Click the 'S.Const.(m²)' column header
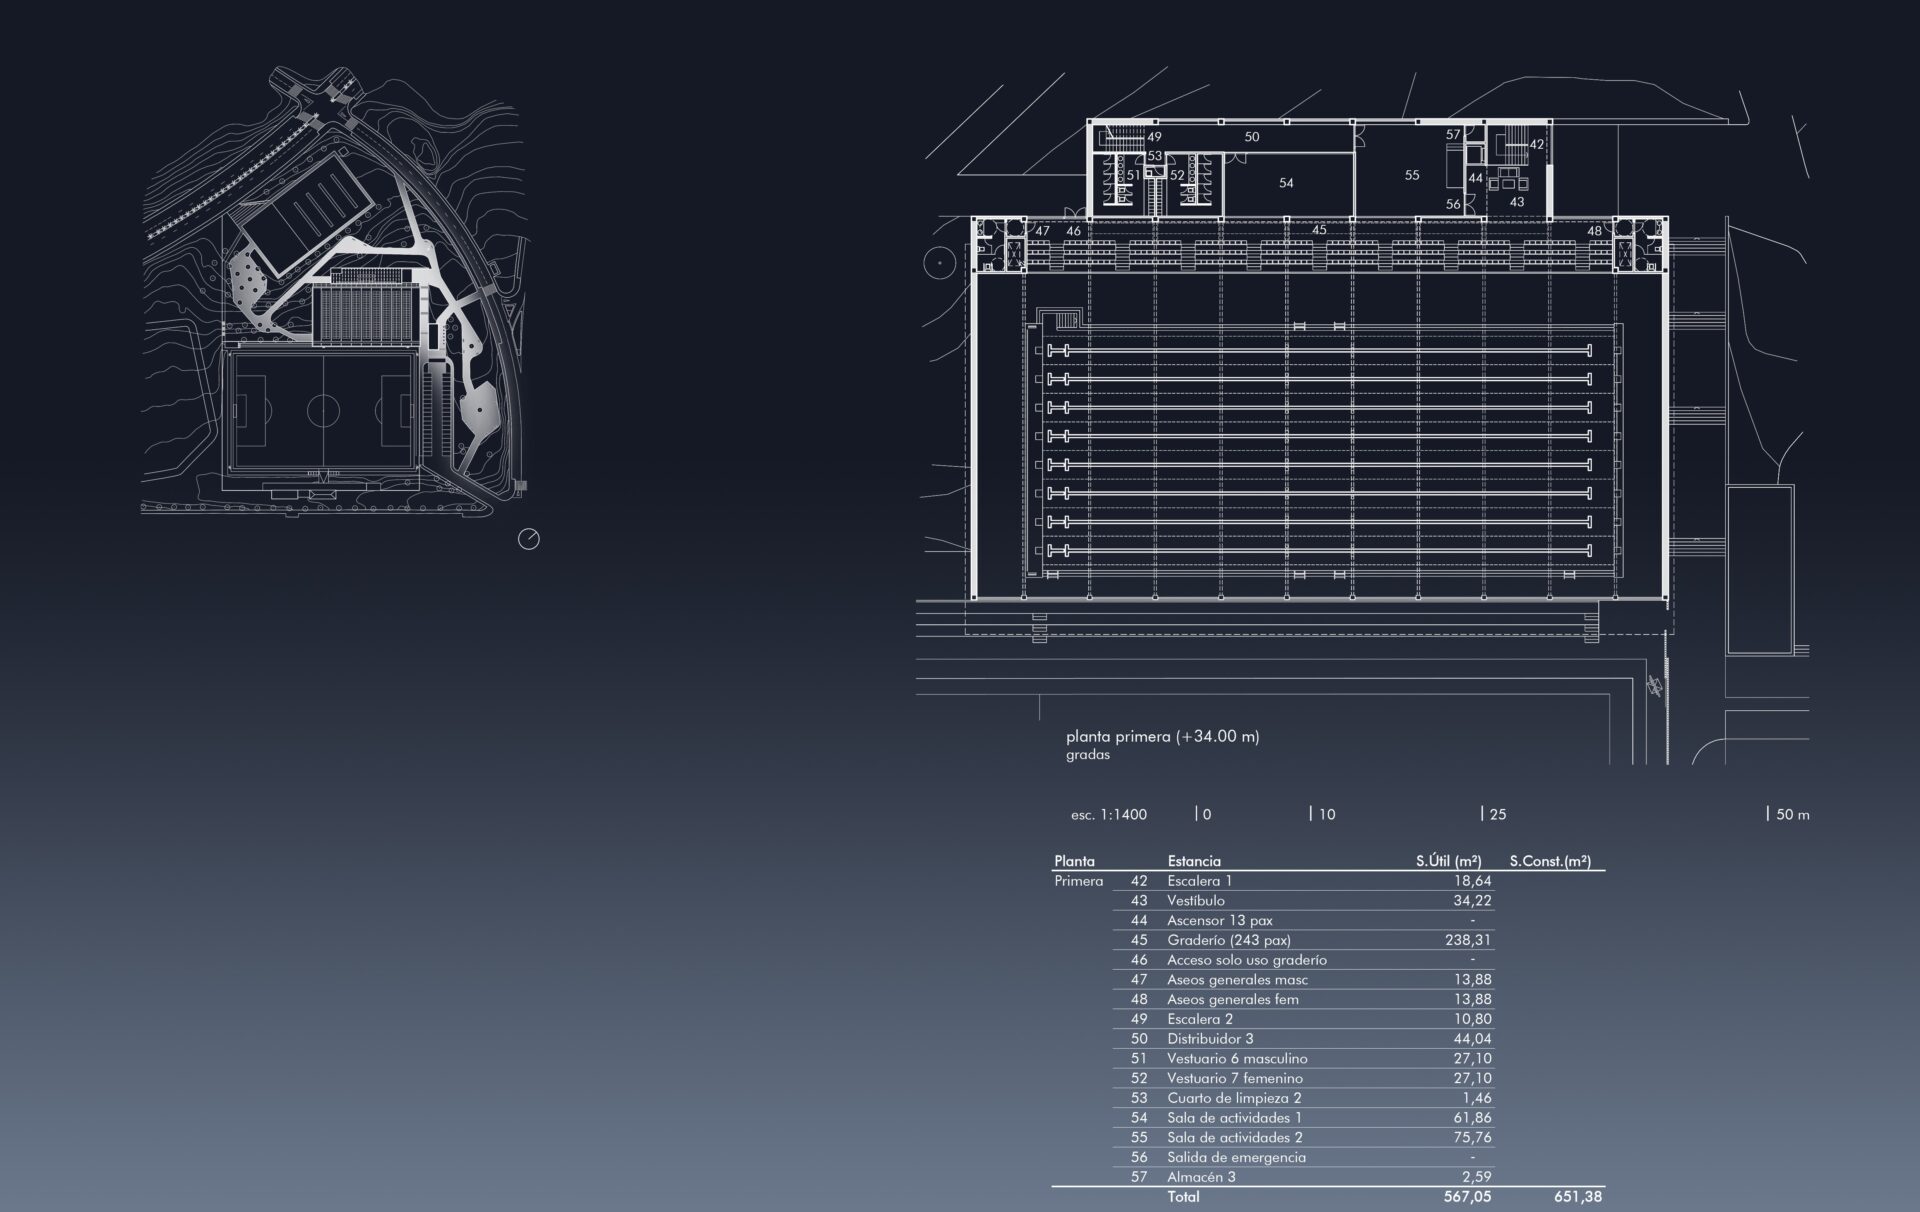Screen dimensions: 1920x1212 coord(1550,861)
